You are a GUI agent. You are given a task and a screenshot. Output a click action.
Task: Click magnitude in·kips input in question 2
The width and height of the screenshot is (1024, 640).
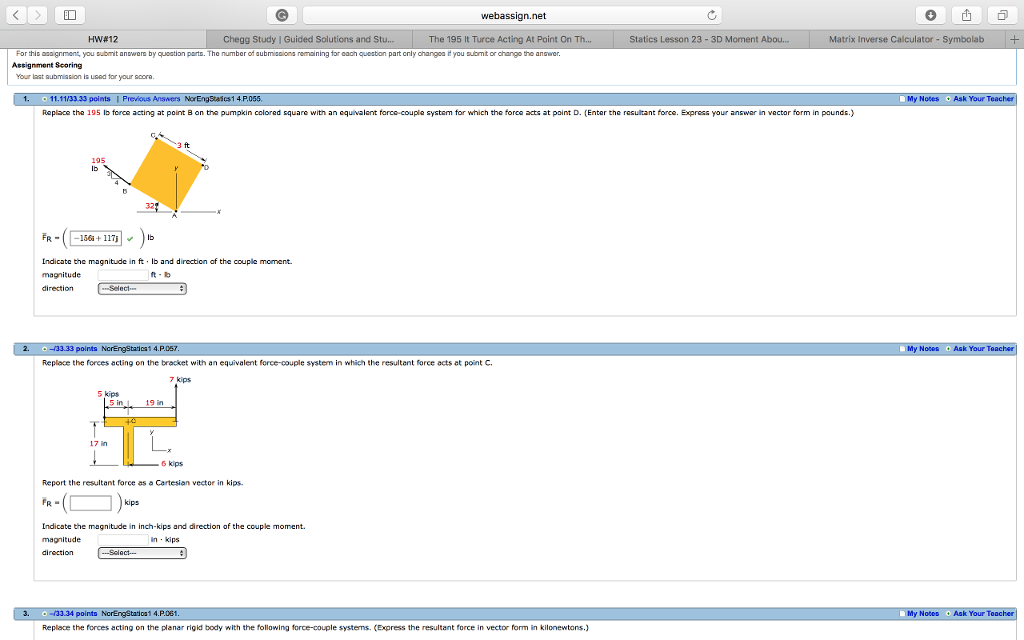tap(123, 540)
